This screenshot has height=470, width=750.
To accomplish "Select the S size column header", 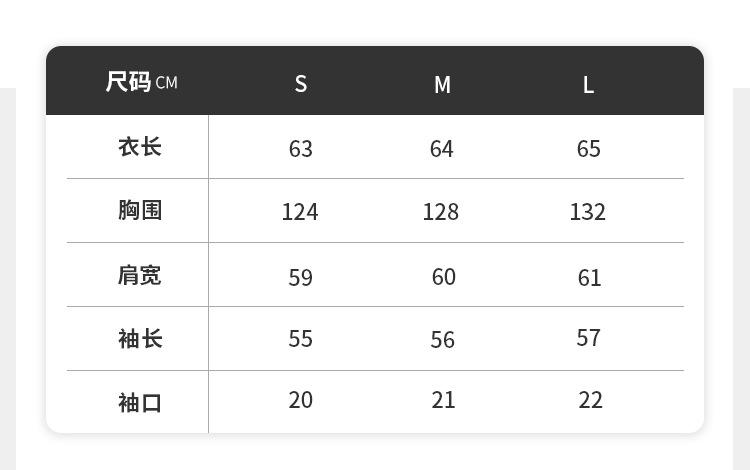I will click(x=301, y=84).
